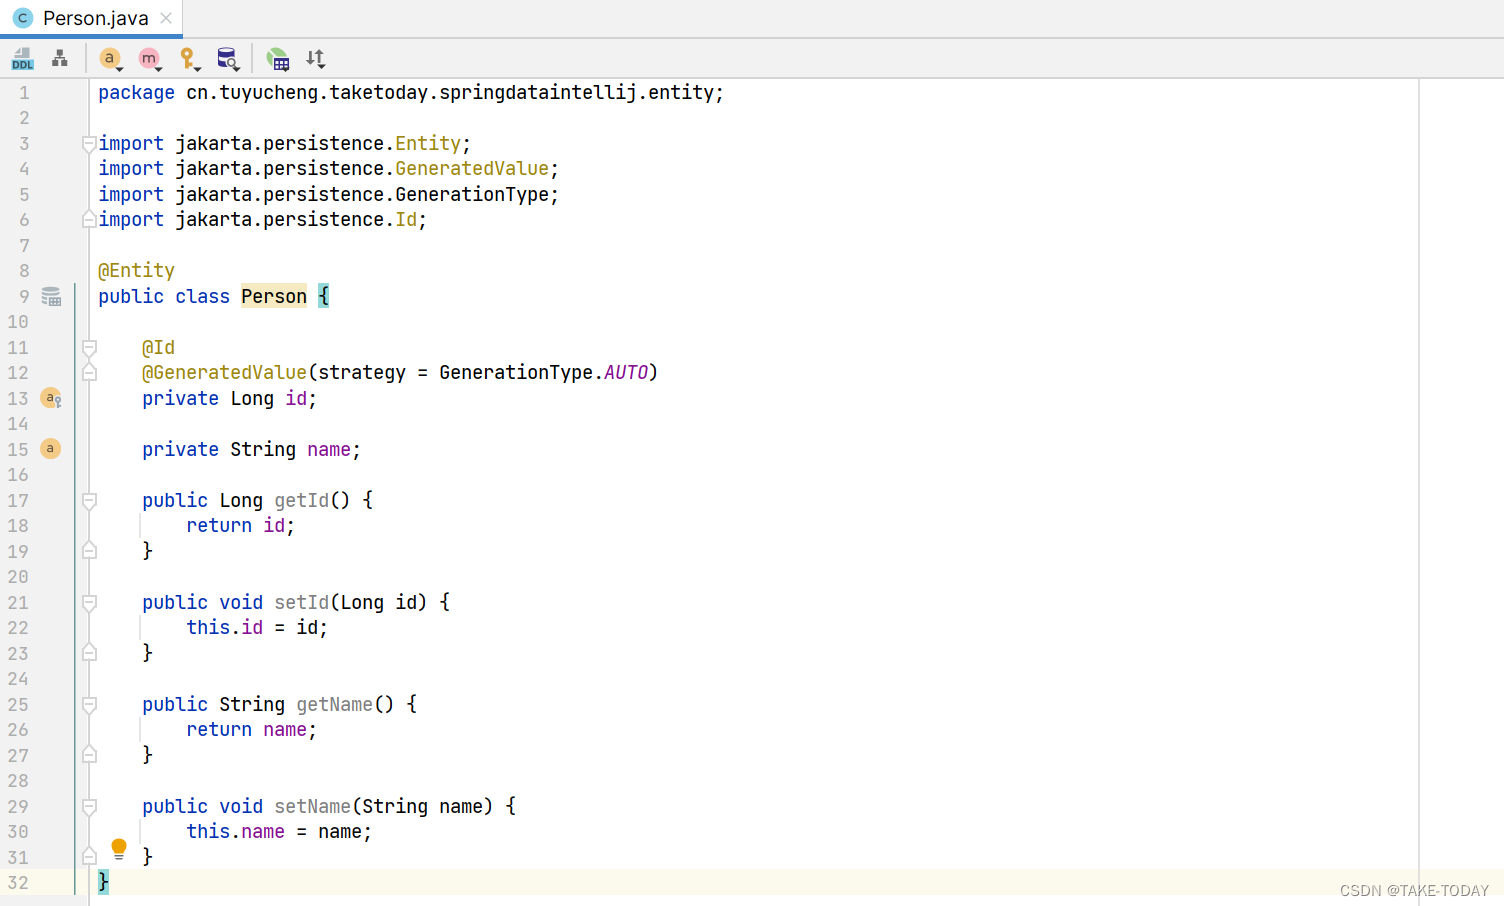
Task: Click the fold end marker on line 19
Action: tap(89, 551)
